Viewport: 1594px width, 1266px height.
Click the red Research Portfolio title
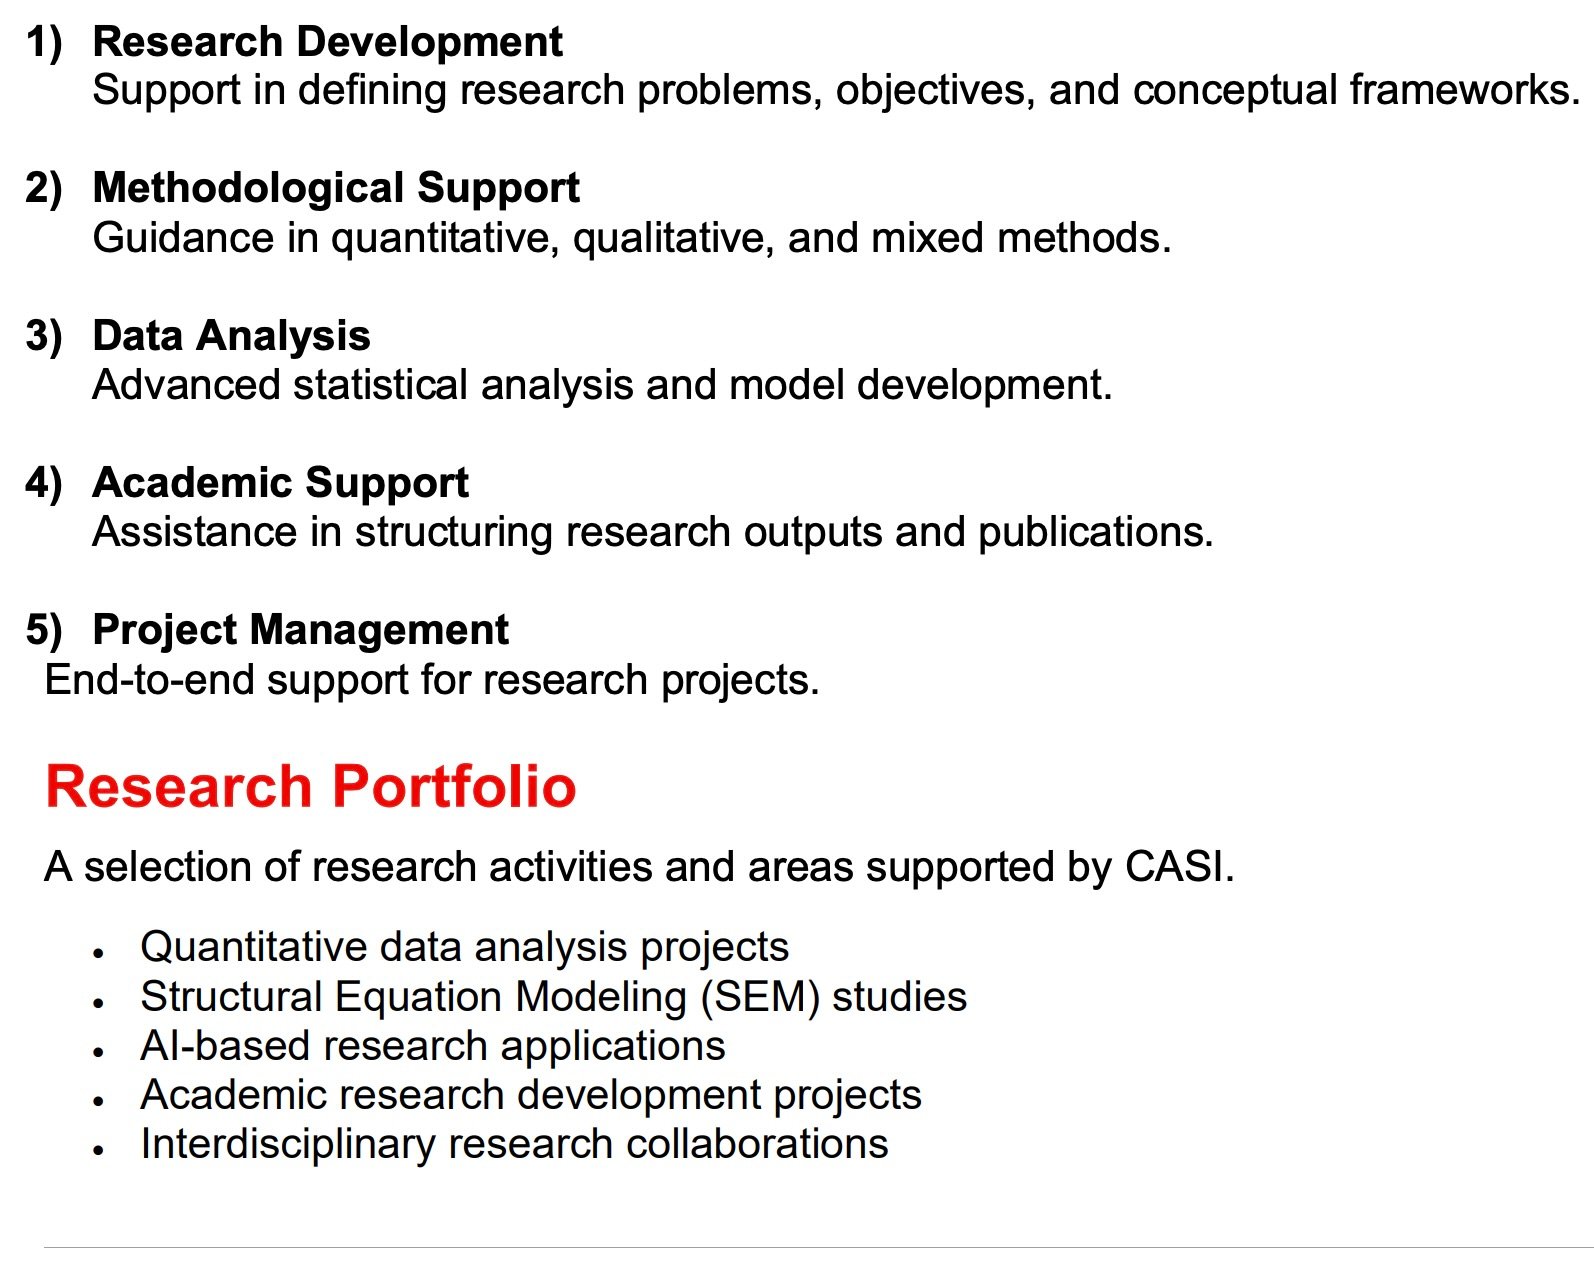point(311,786)
